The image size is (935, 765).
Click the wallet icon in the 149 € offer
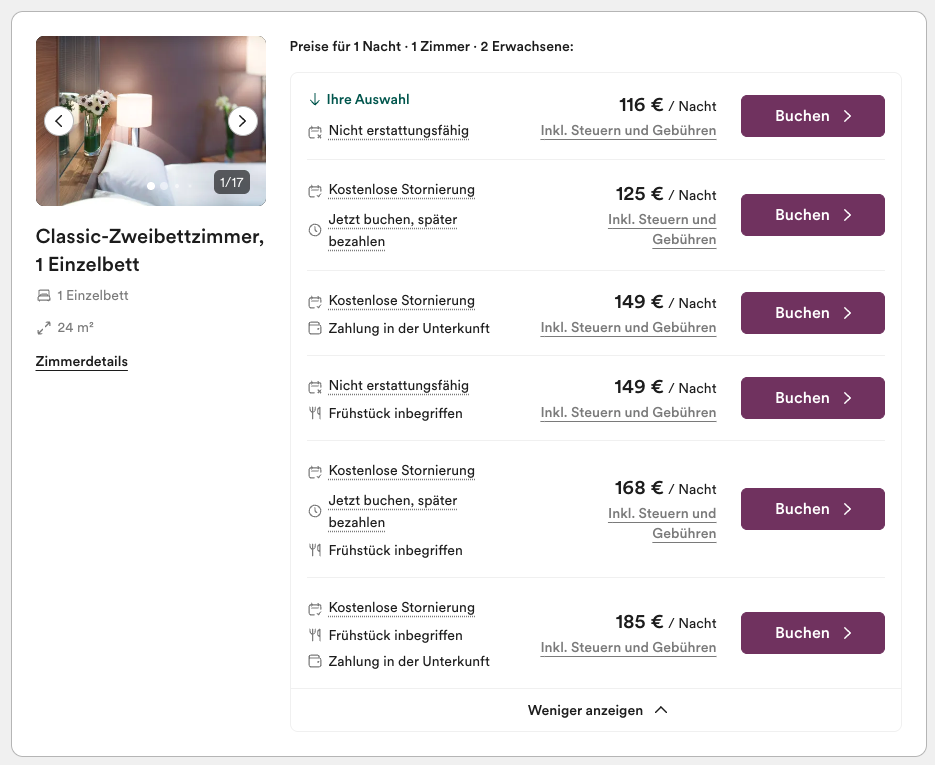coord(315,328)
